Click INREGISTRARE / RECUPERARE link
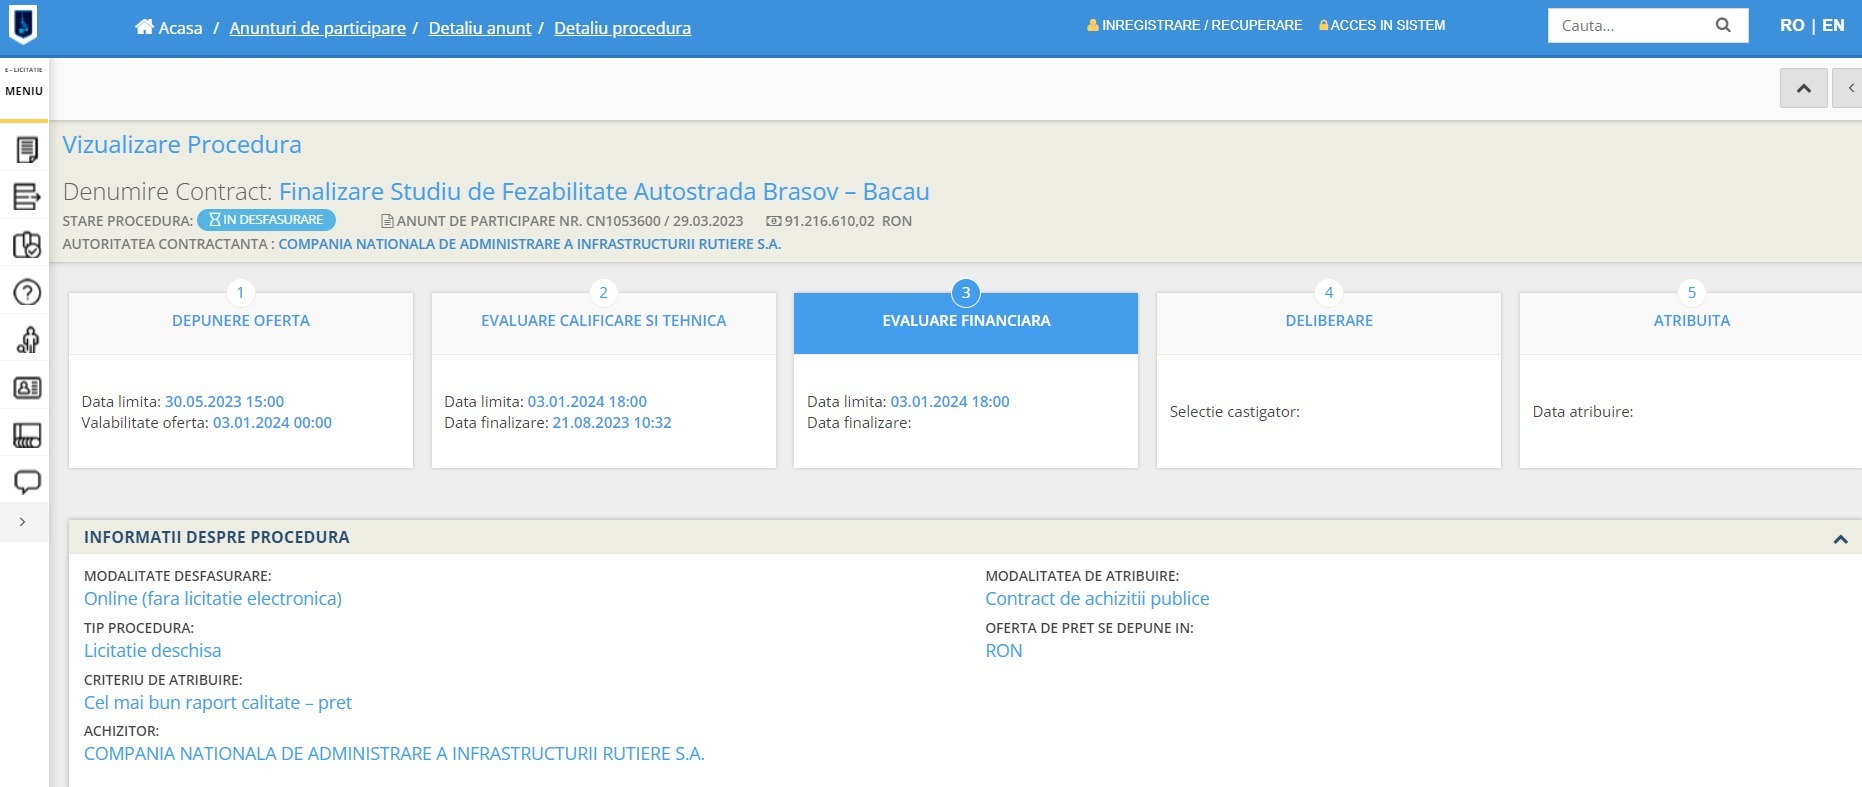The height and width of the screenshot is (787, 1862). click(x=1202, y=25)
